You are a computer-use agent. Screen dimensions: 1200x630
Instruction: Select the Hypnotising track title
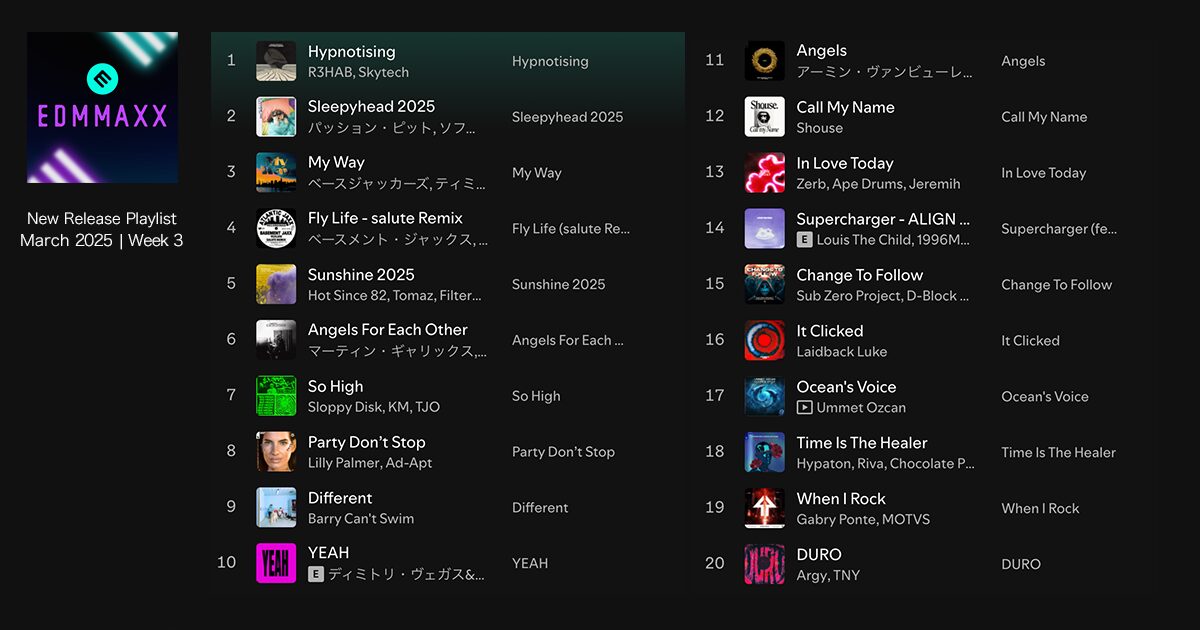pos(351,52)
